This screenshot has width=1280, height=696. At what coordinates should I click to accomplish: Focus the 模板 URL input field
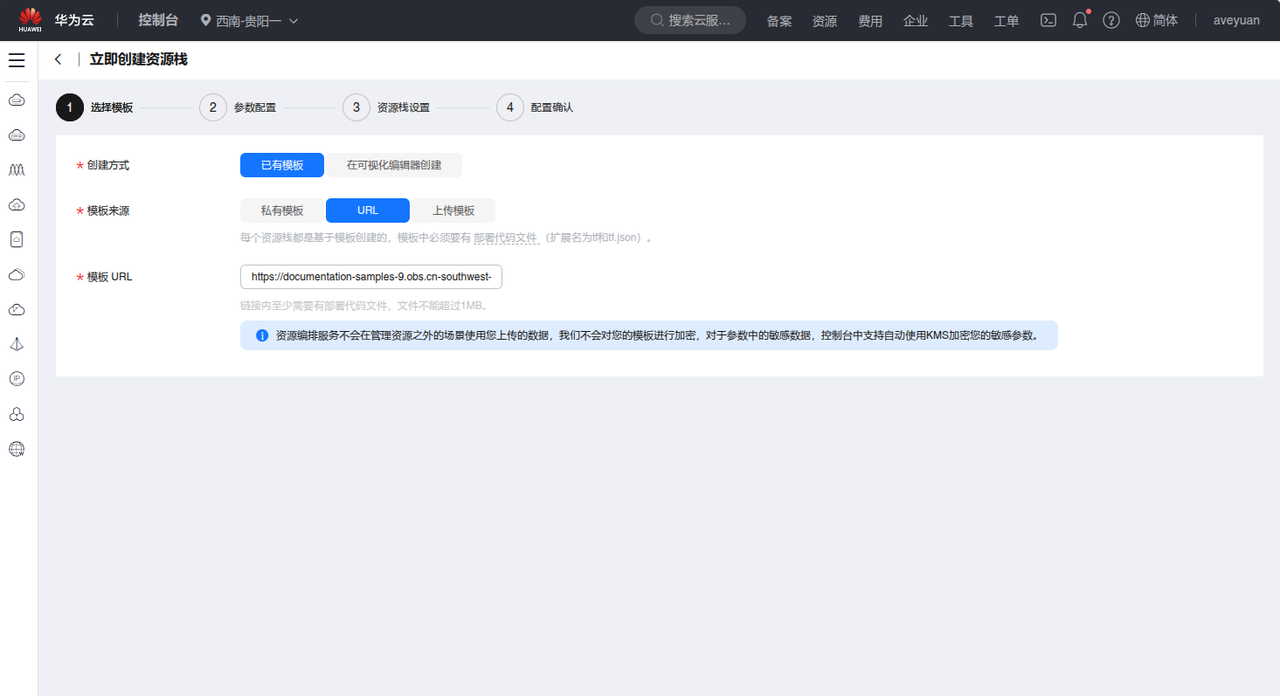[x=371, y=277]
